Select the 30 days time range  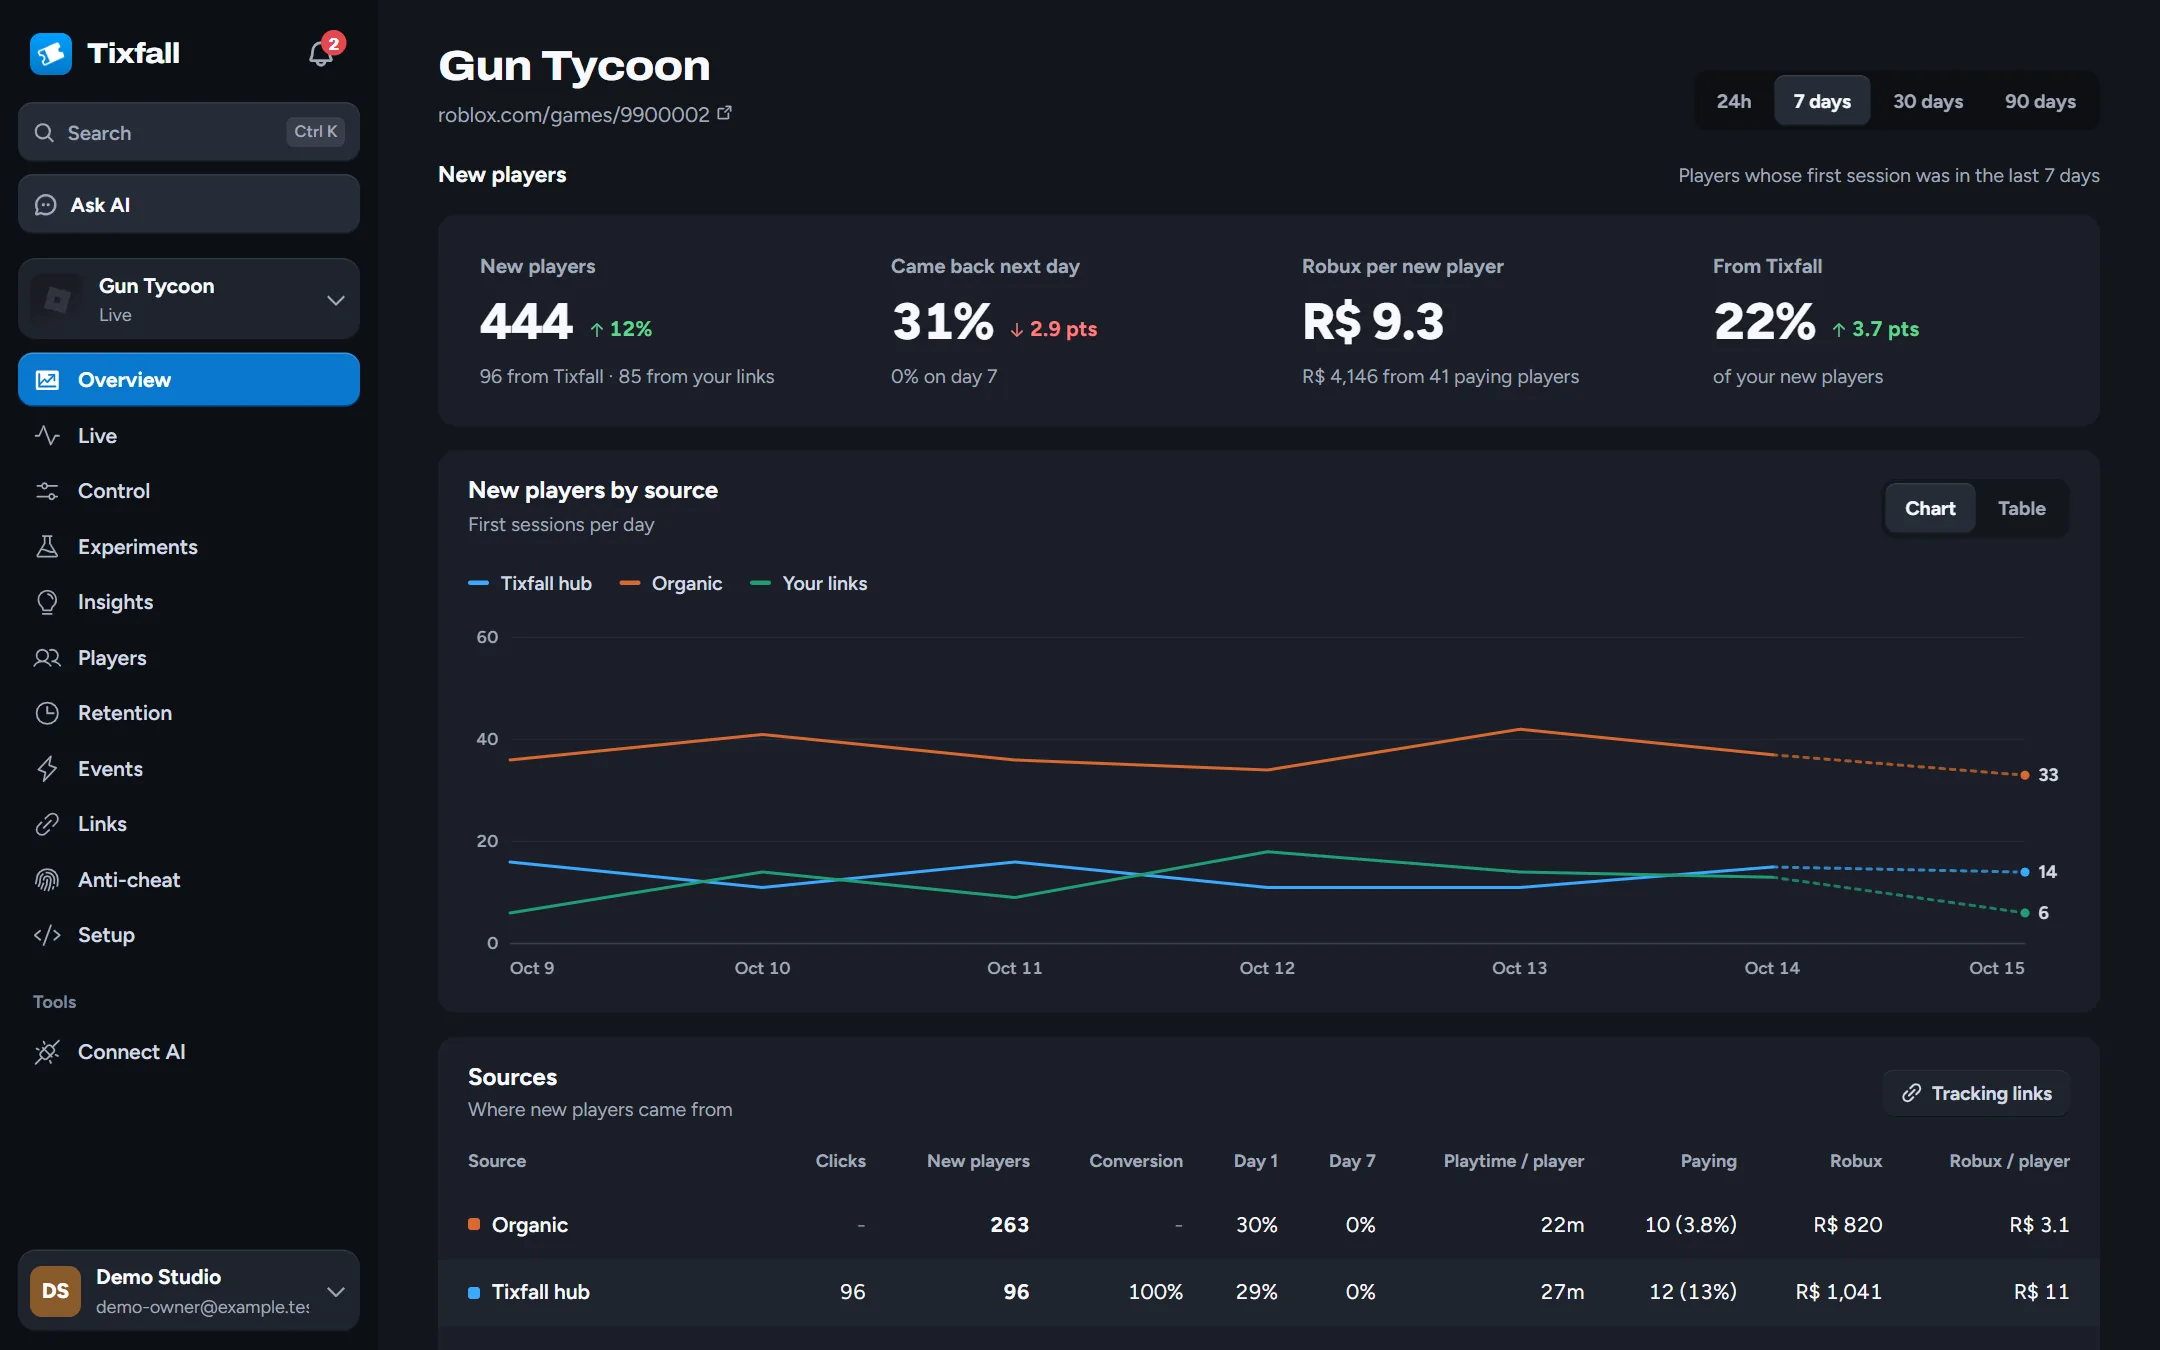(x=1928, y=101)
